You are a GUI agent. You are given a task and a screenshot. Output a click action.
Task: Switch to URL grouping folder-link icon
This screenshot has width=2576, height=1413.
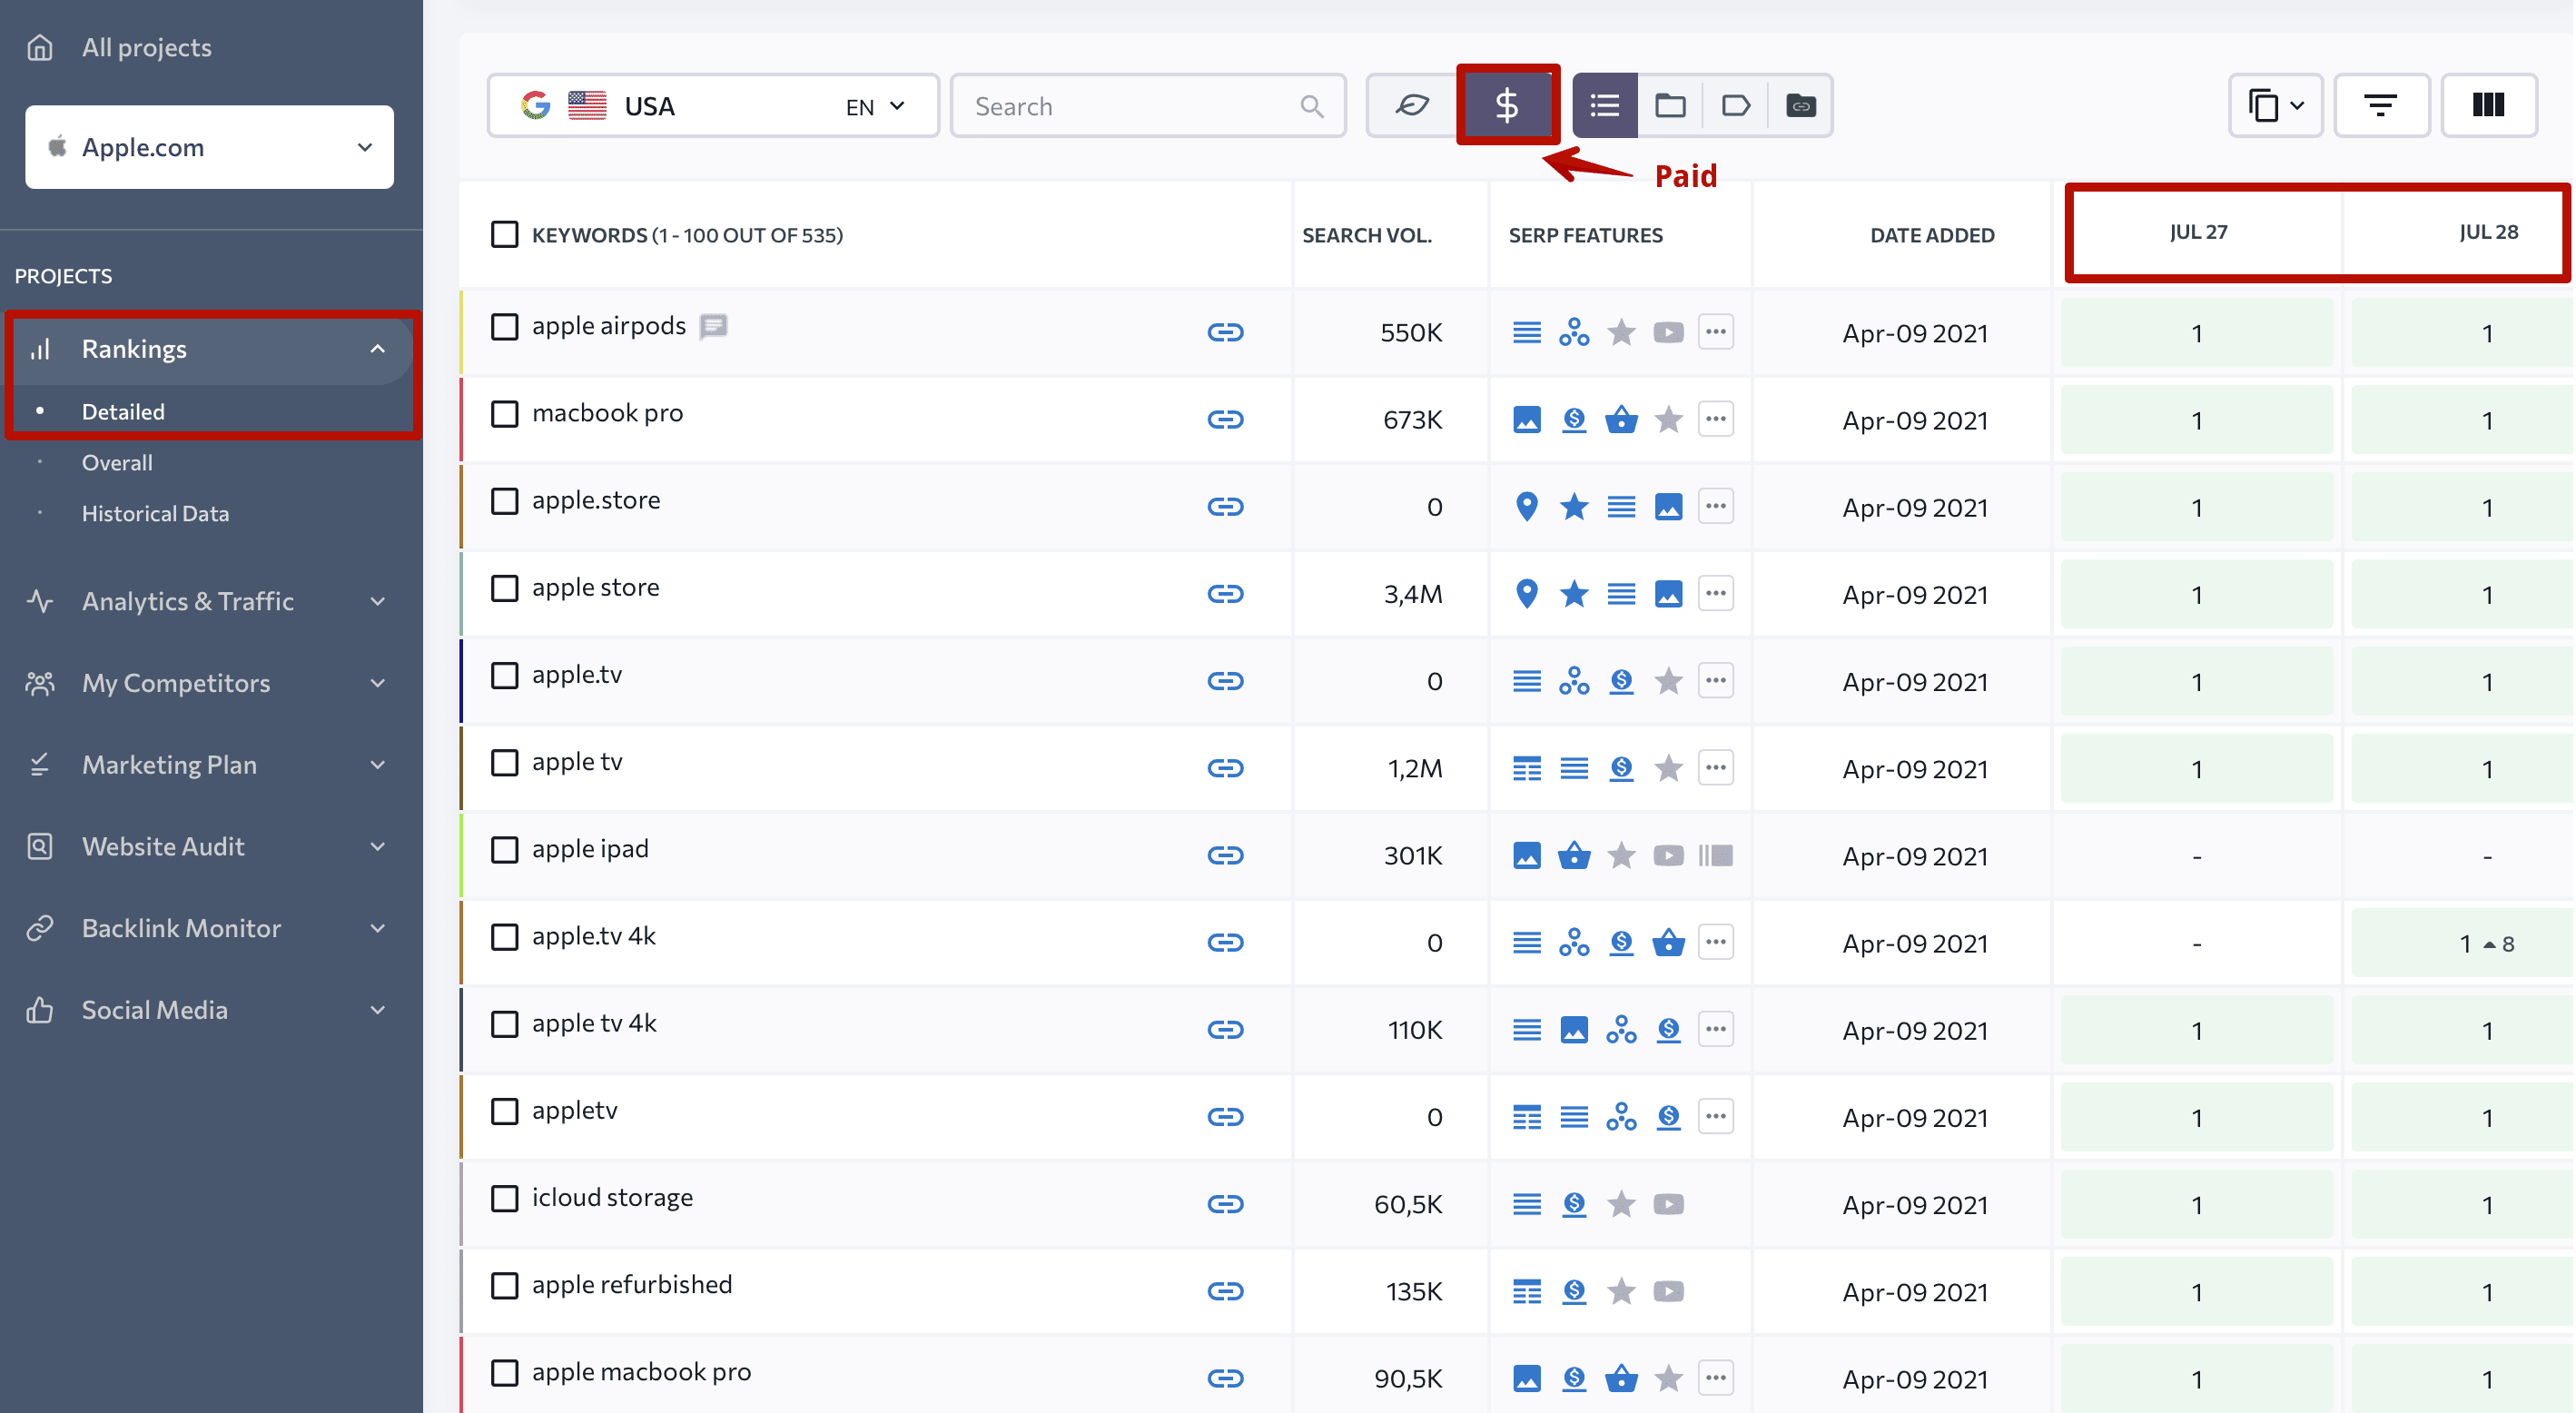coord(1800,105)
